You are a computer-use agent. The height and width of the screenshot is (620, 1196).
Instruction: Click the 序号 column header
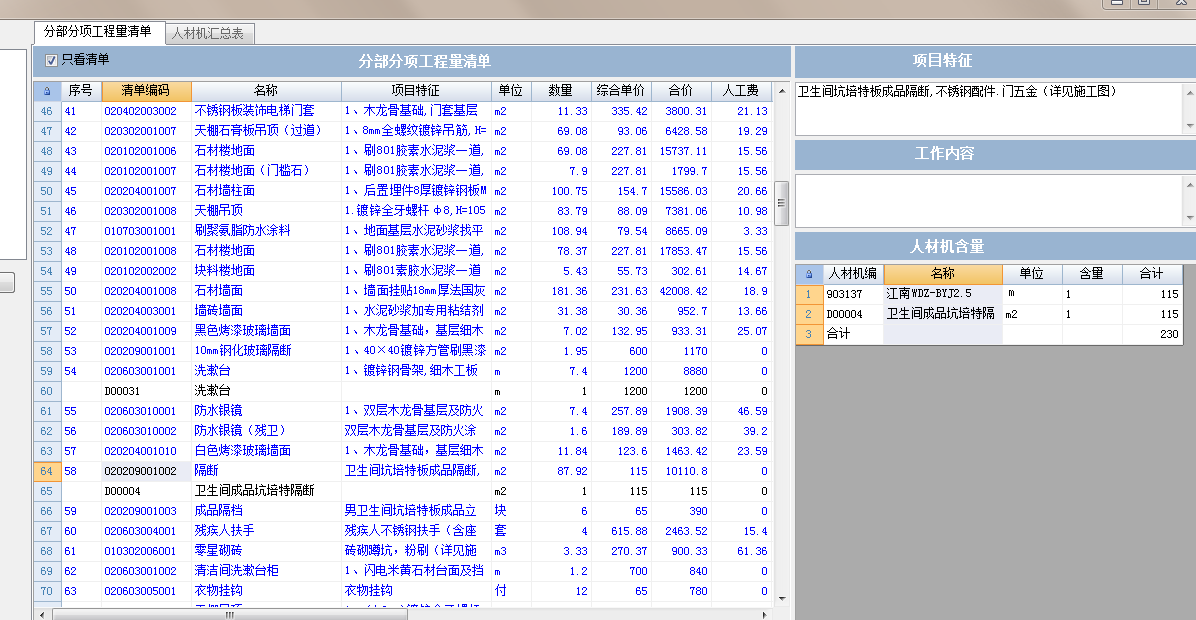pos(80,91)
